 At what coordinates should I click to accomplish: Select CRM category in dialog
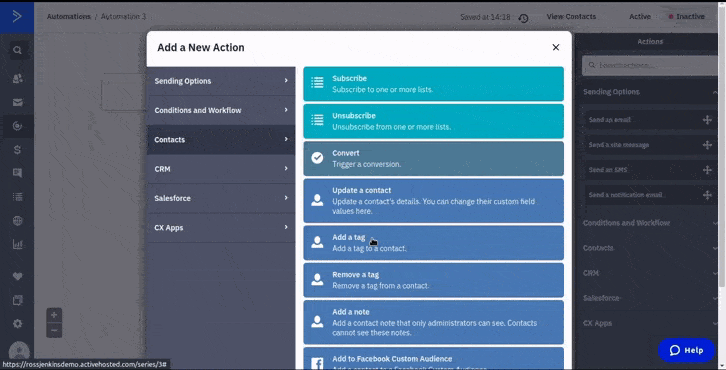tap(221, 169)
